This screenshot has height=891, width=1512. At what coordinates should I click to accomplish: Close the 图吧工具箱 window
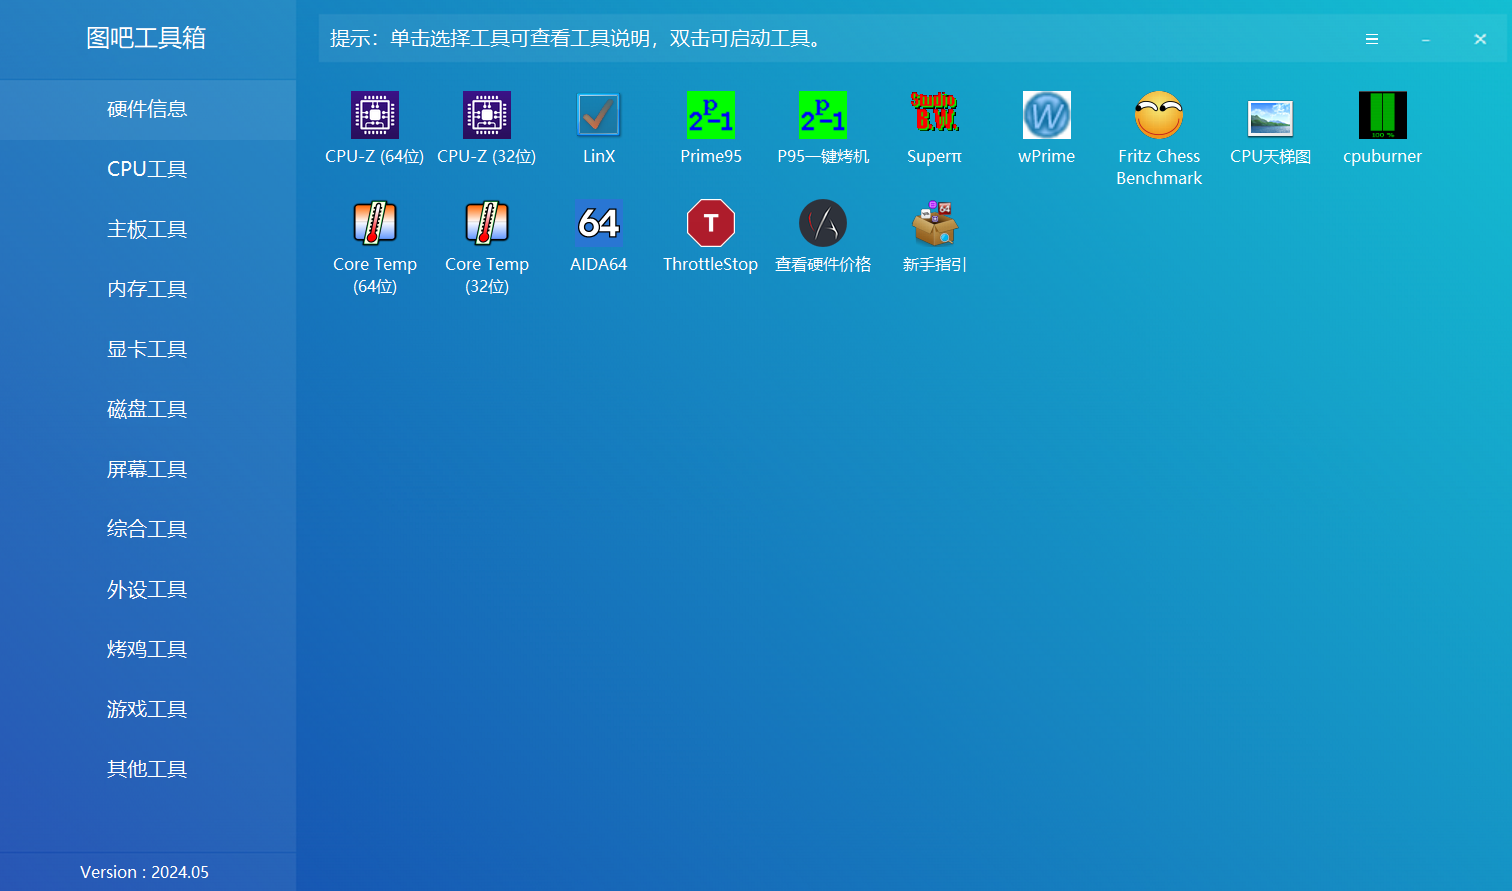pos(1480,39)
